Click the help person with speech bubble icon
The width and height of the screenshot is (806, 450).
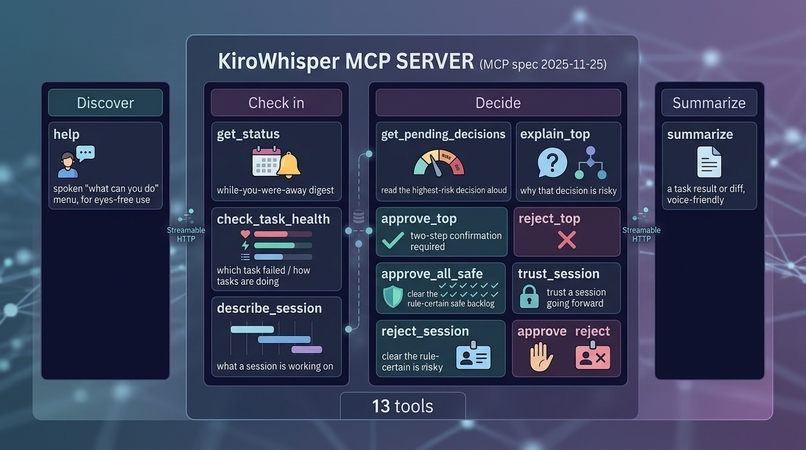click(76, 162)
